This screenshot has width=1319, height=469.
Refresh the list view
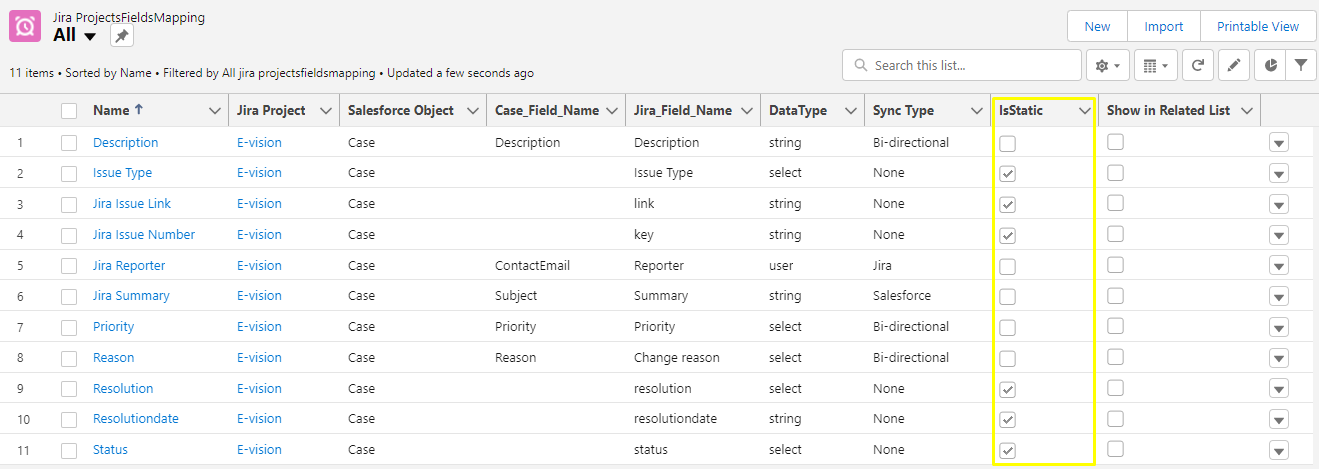point(1198,65)
